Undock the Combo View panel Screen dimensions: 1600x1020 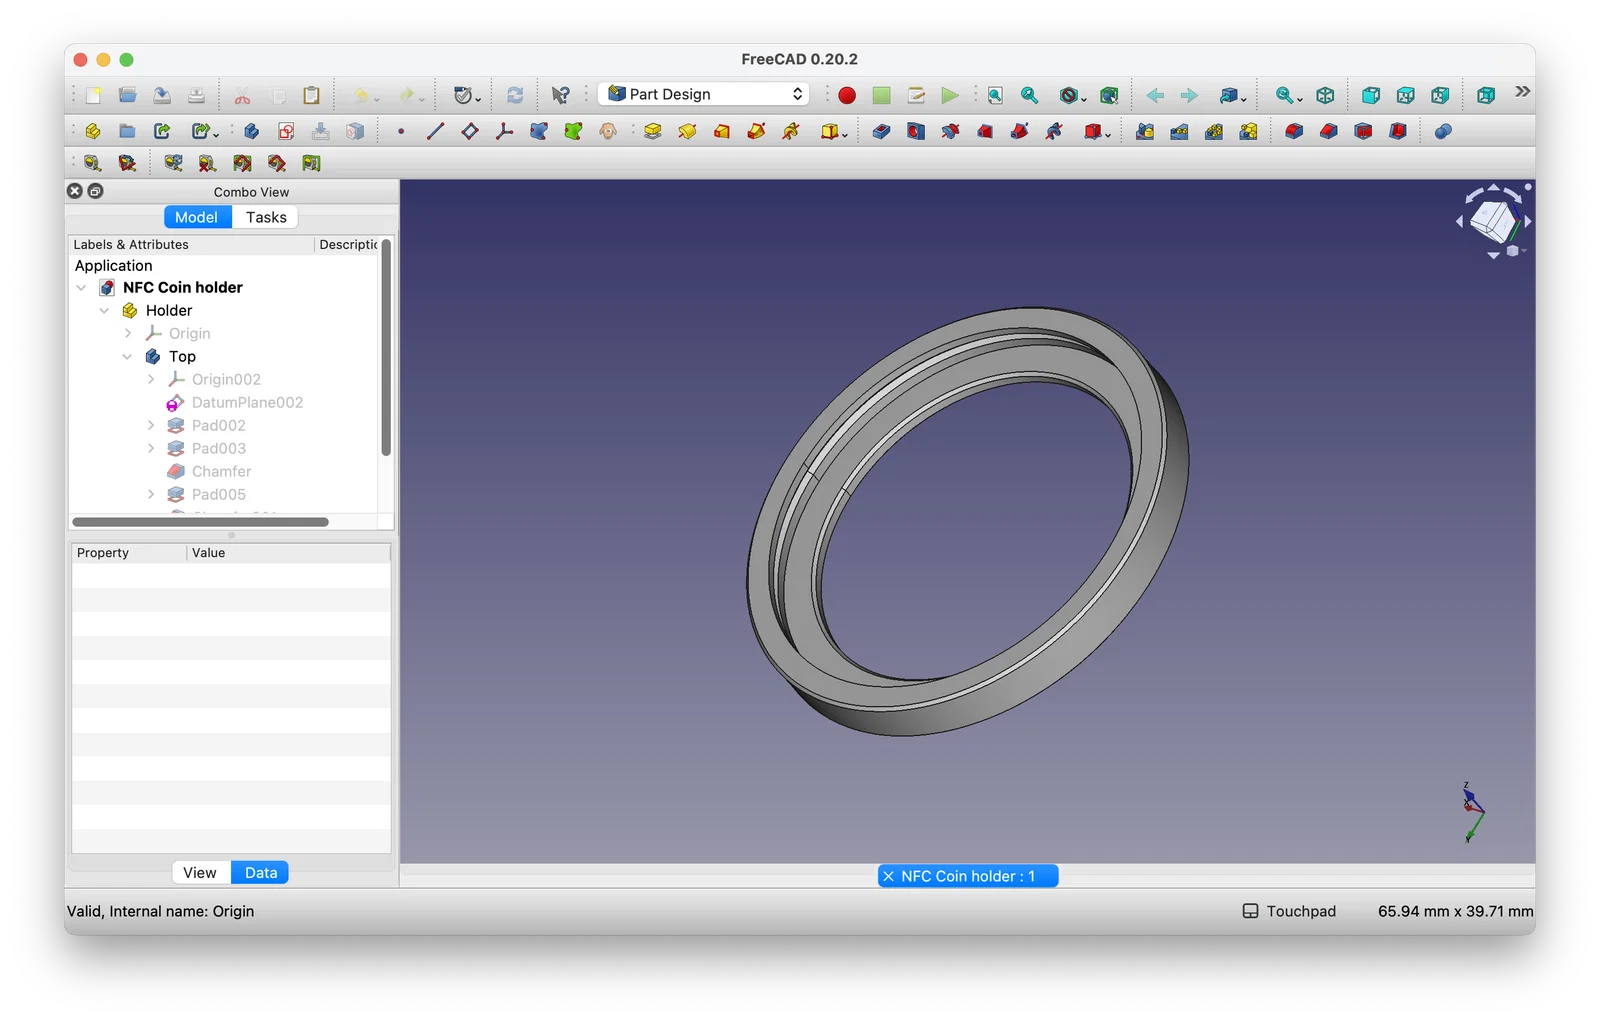(96, 191)
